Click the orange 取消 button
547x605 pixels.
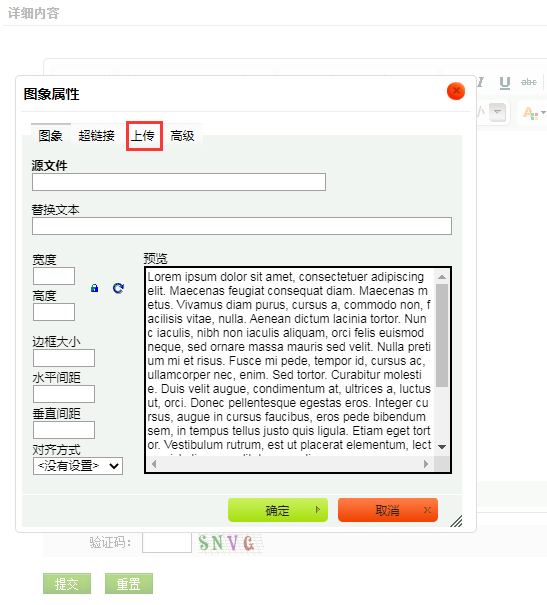(388, 510)
